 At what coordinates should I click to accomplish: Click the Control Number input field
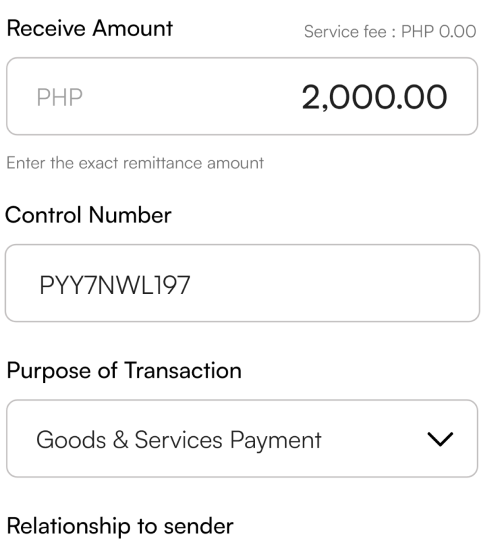pyautogui.click(x=242, y=283)
